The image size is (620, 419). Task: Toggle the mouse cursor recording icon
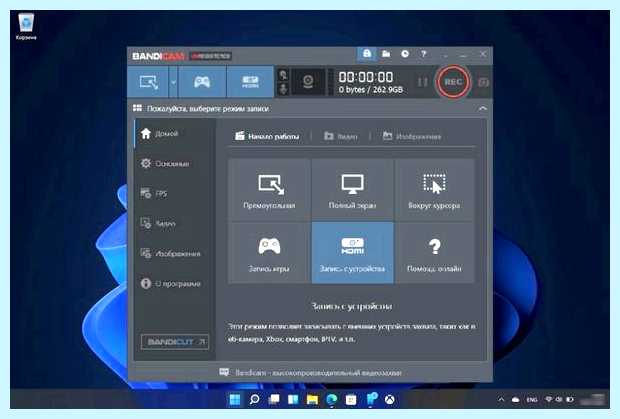(x=283, y=75)
